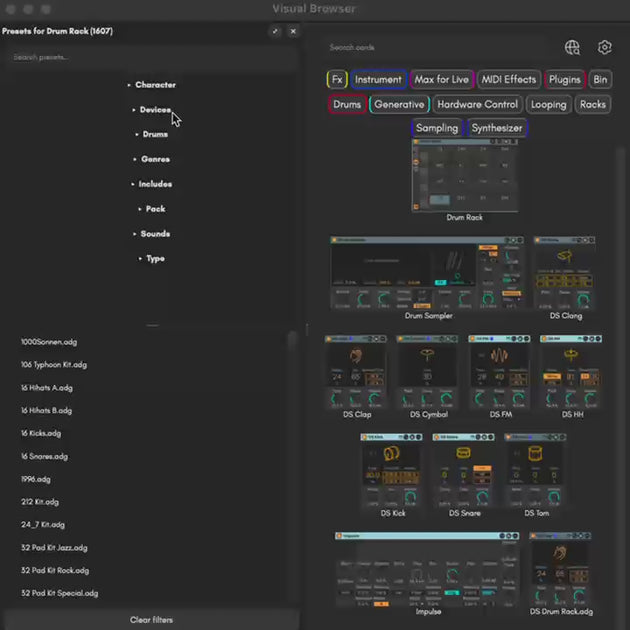This screenshot has width=630, height=630.
Task: Toggle the Hardware Control tag filter
Action: pyautogui.click(x=477, y=104)
